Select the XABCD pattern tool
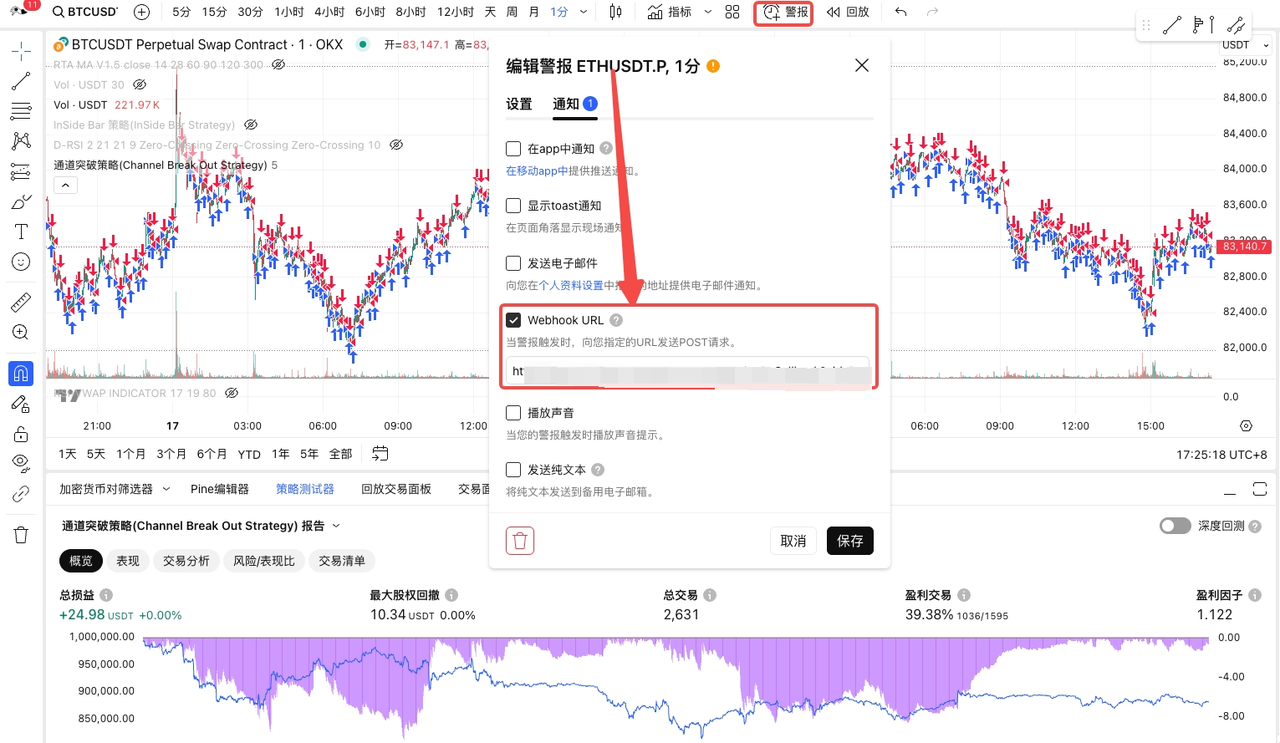Image resolution: width=1280 pixels, height=743 pixels. pos(21,141)
